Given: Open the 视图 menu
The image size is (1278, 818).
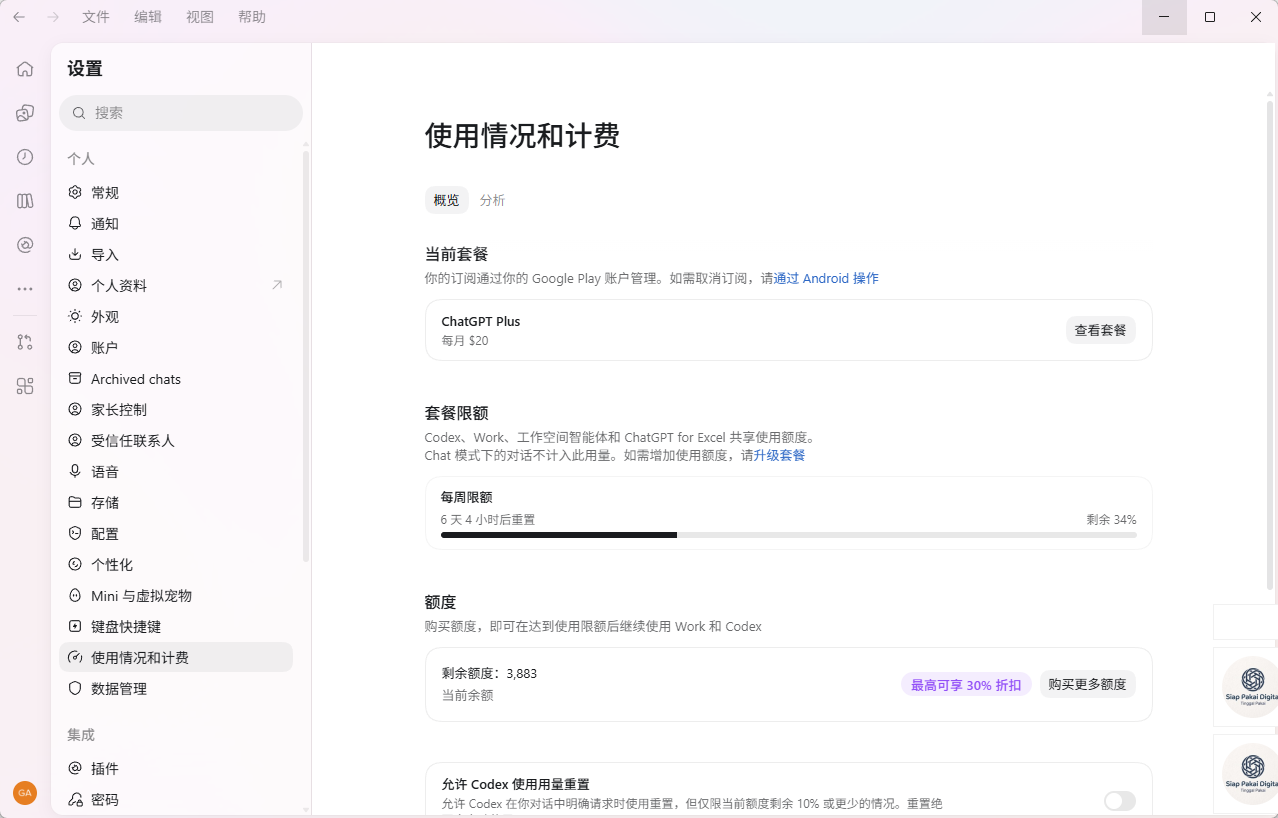Looking at the screenshot, I should 200,17.
